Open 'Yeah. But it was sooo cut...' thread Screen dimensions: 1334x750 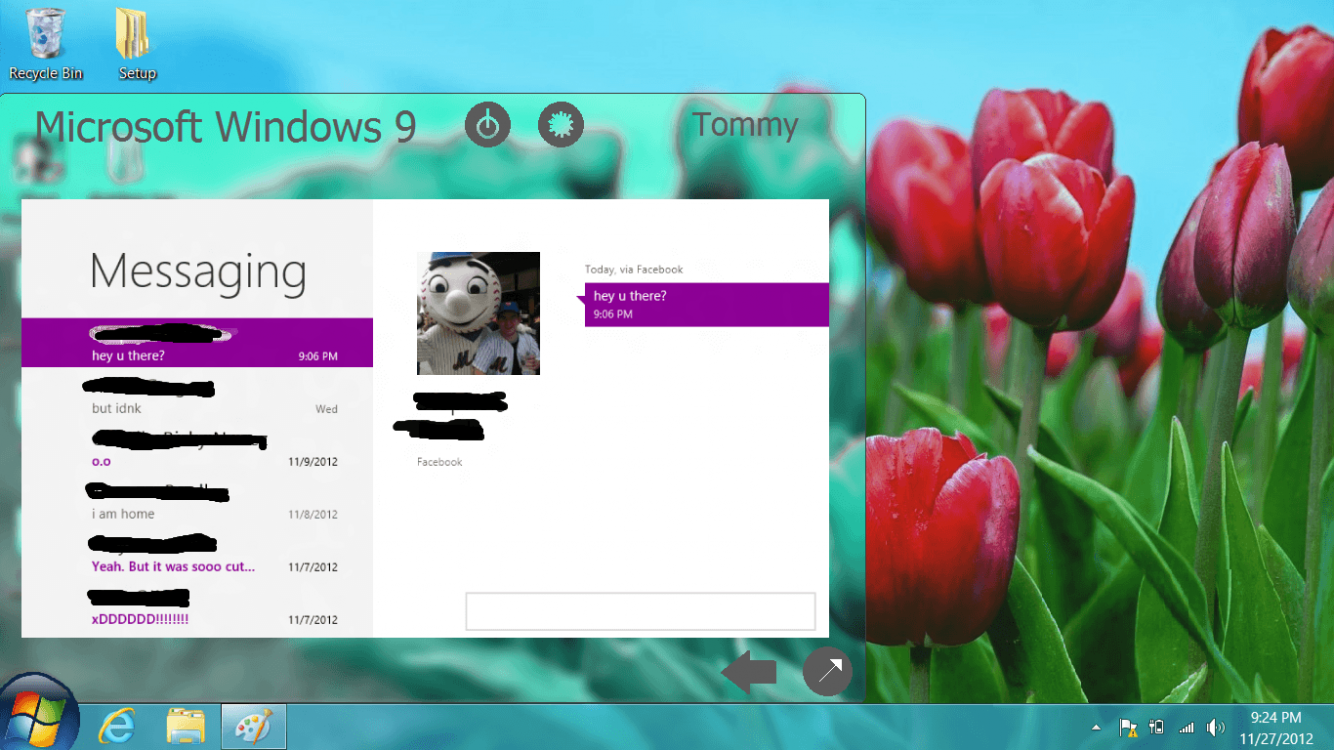(197, 554)
